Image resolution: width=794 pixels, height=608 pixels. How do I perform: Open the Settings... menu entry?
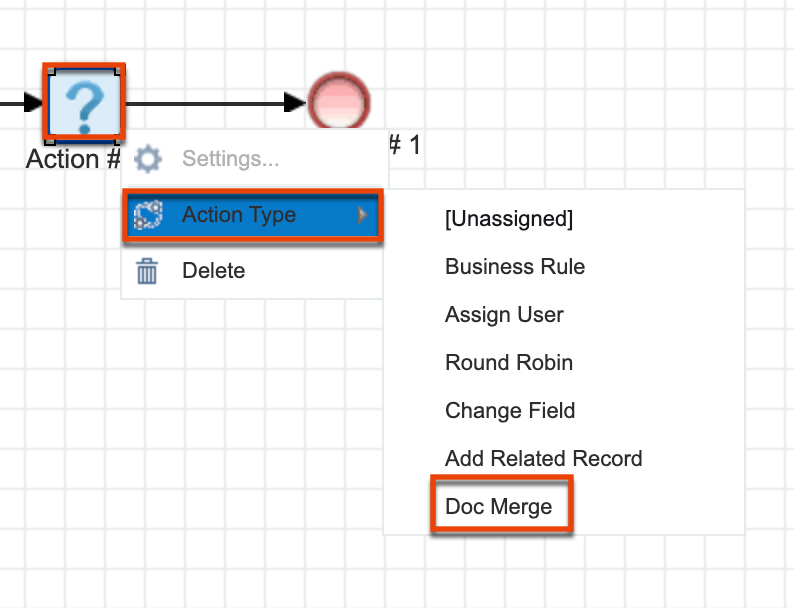pos(230,159)
